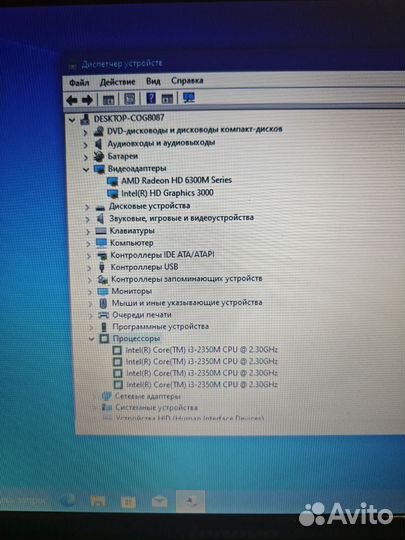Click the Мониторы display icon
Viewport: 405px width, 540px height.
pos(103,291)
